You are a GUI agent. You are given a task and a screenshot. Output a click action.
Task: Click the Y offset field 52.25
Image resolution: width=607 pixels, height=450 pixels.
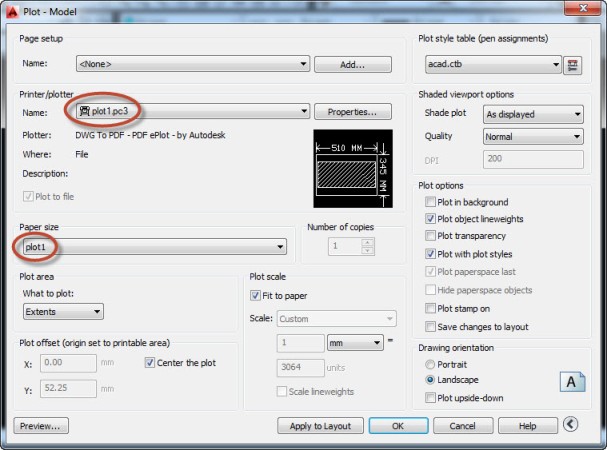(68, 388)
